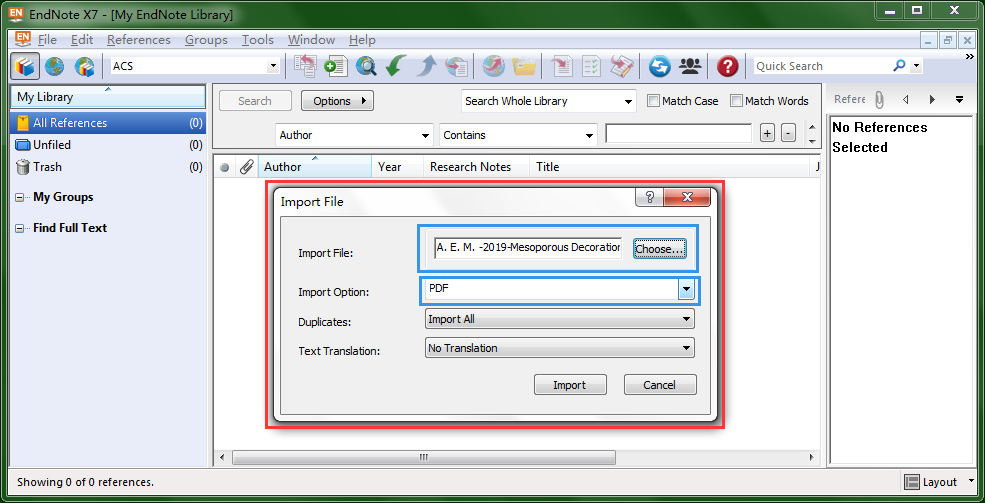
Task: Click the EndNote document icon left of File menu
Action: [23, 39]
